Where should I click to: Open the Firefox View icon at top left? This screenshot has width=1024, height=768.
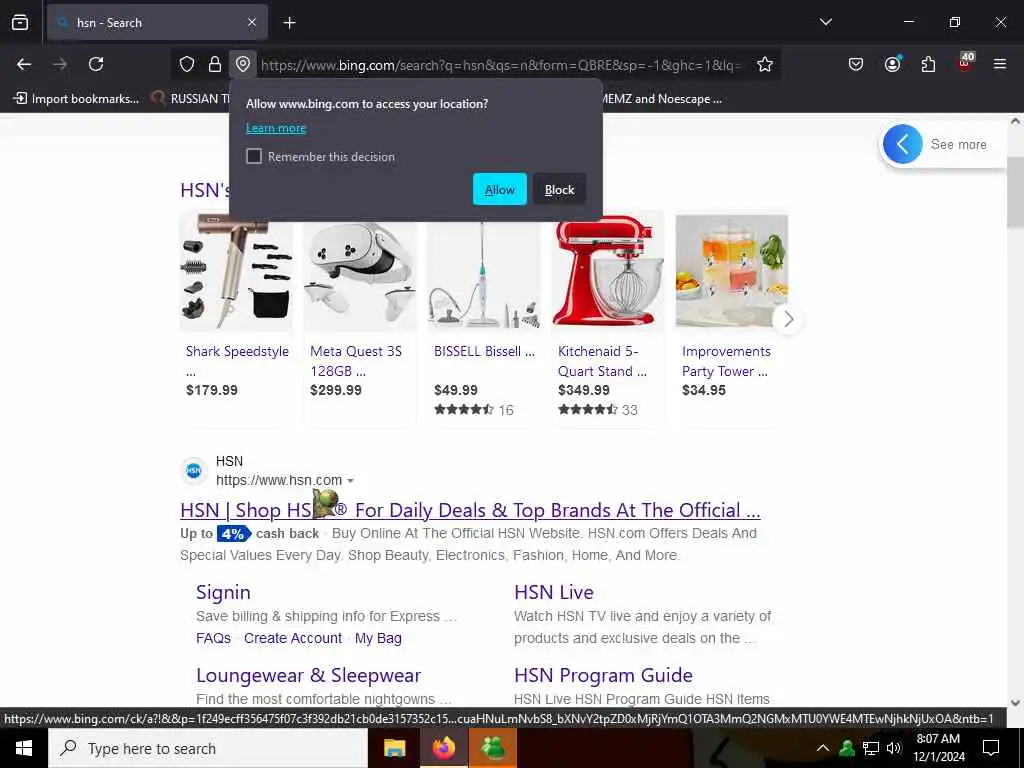pyautogui.click(x=20, y=22)
